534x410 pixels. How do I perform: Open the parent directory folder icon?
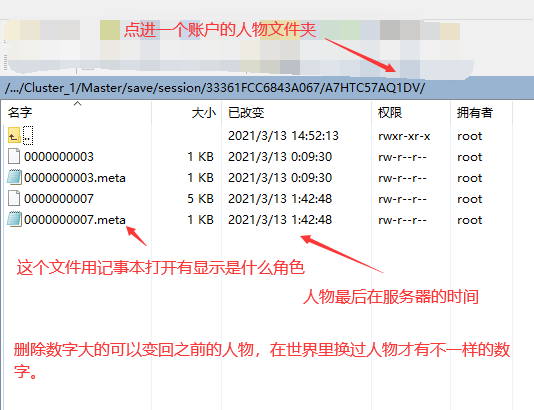tap(14, 136)
